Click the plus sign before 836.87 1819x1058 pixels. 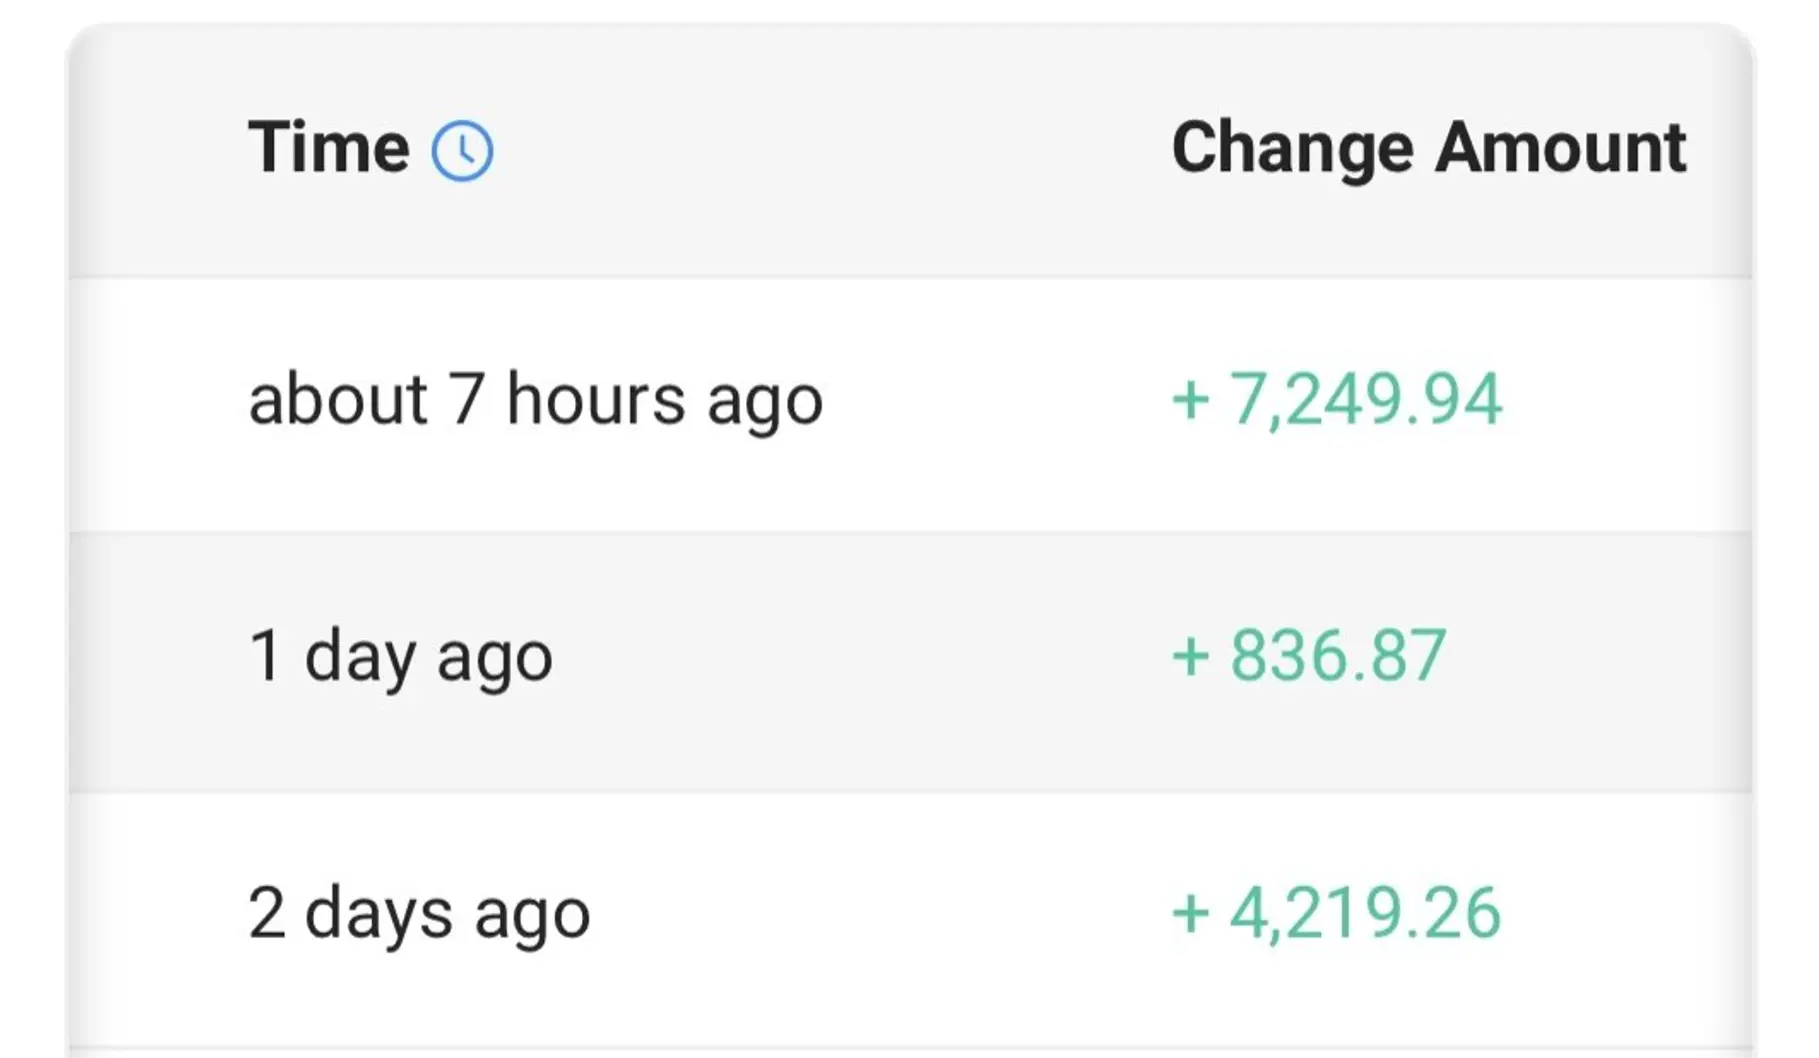[1191, 658]
